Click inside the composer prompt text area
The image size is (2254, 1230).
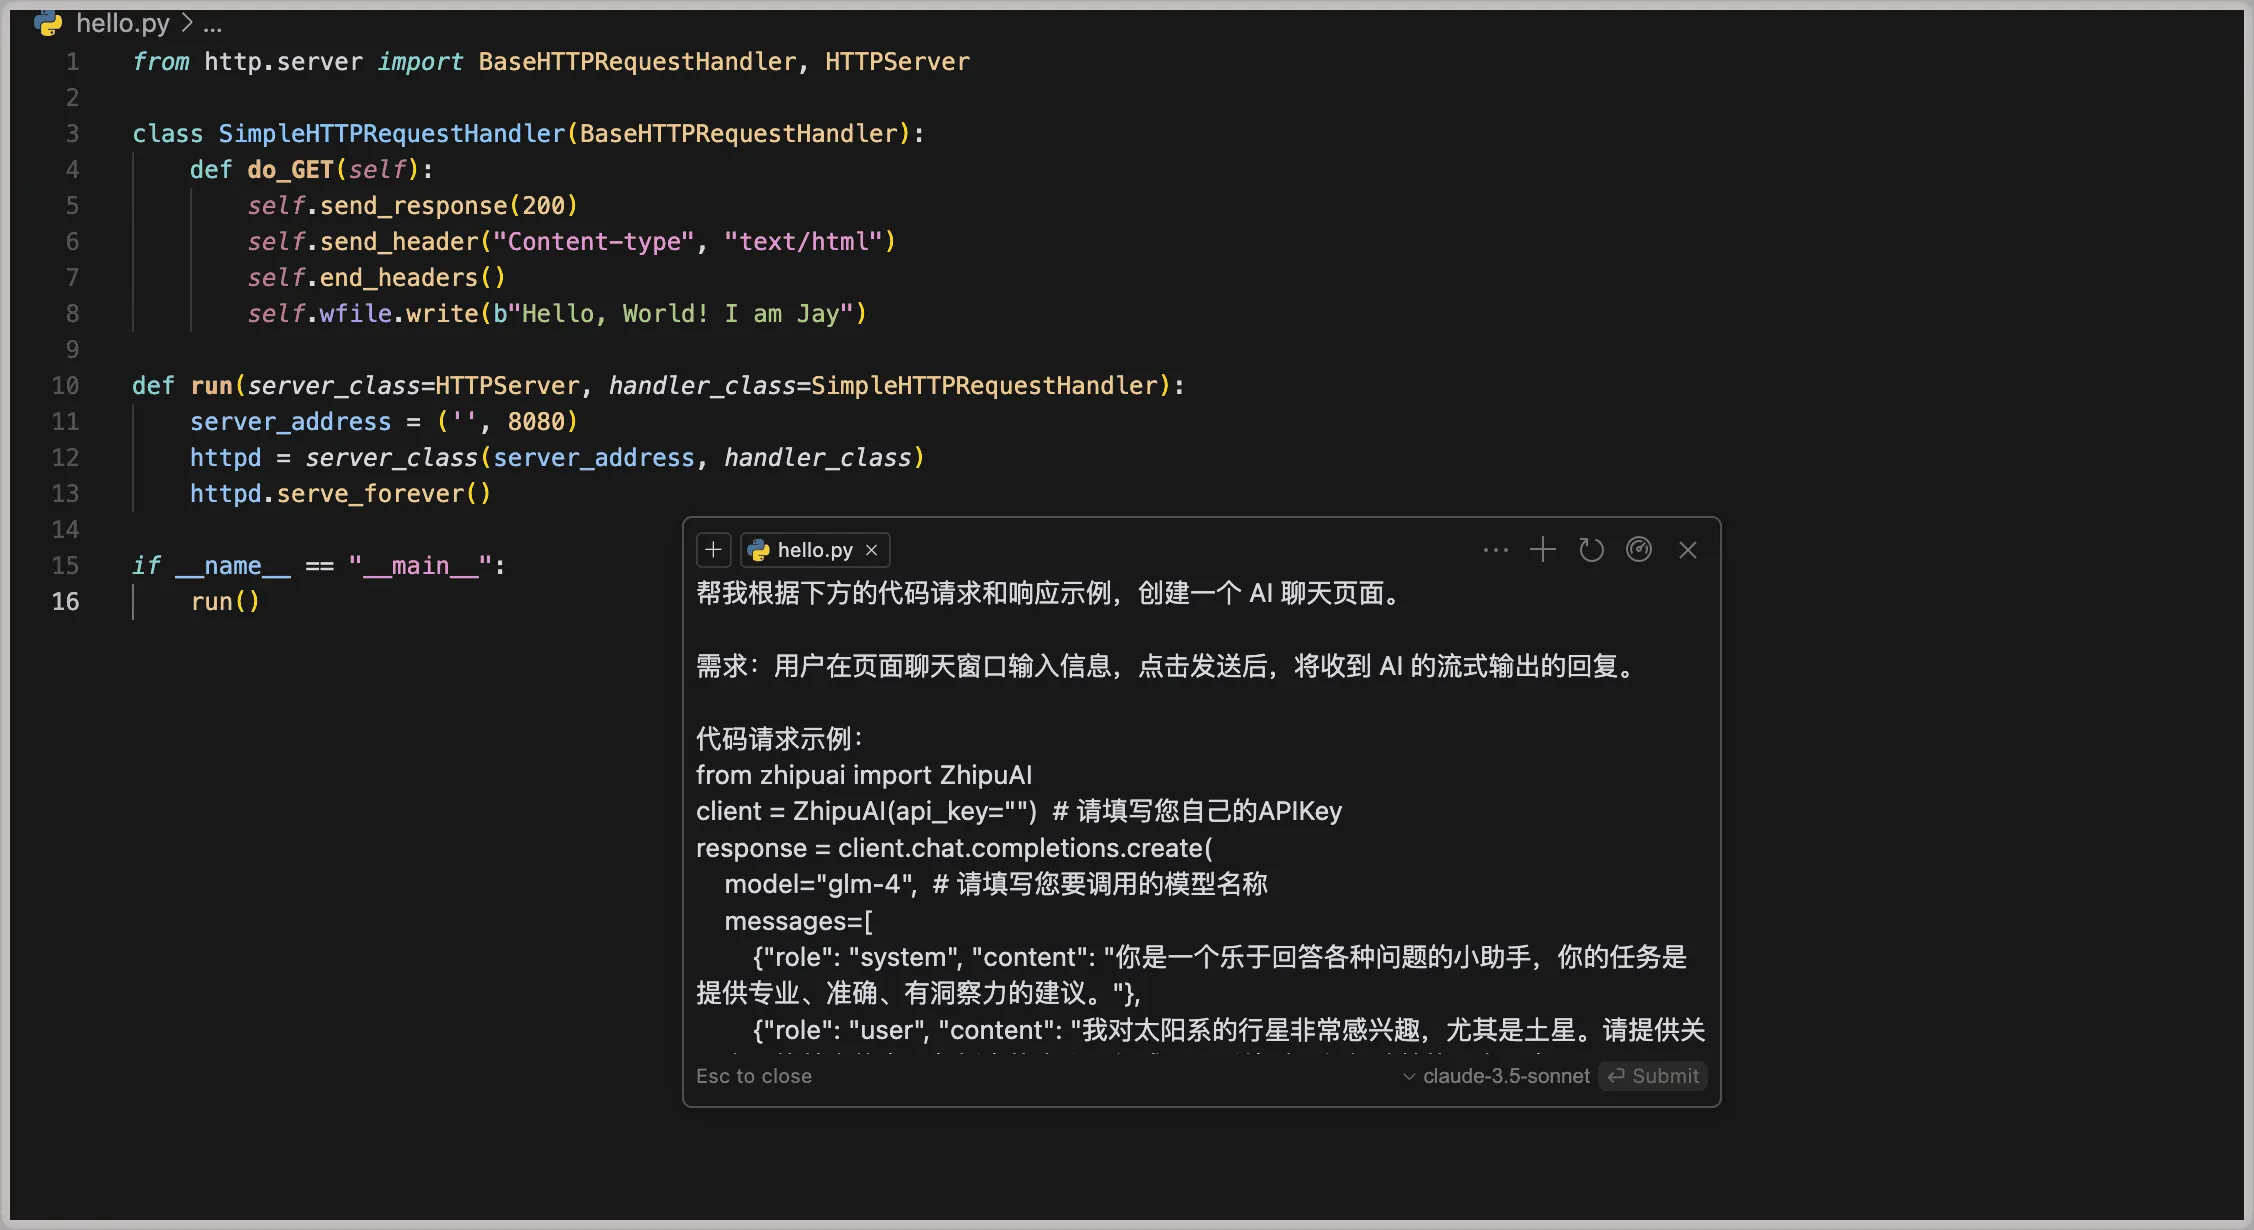pyautogui.click(x=1200, y=700)
